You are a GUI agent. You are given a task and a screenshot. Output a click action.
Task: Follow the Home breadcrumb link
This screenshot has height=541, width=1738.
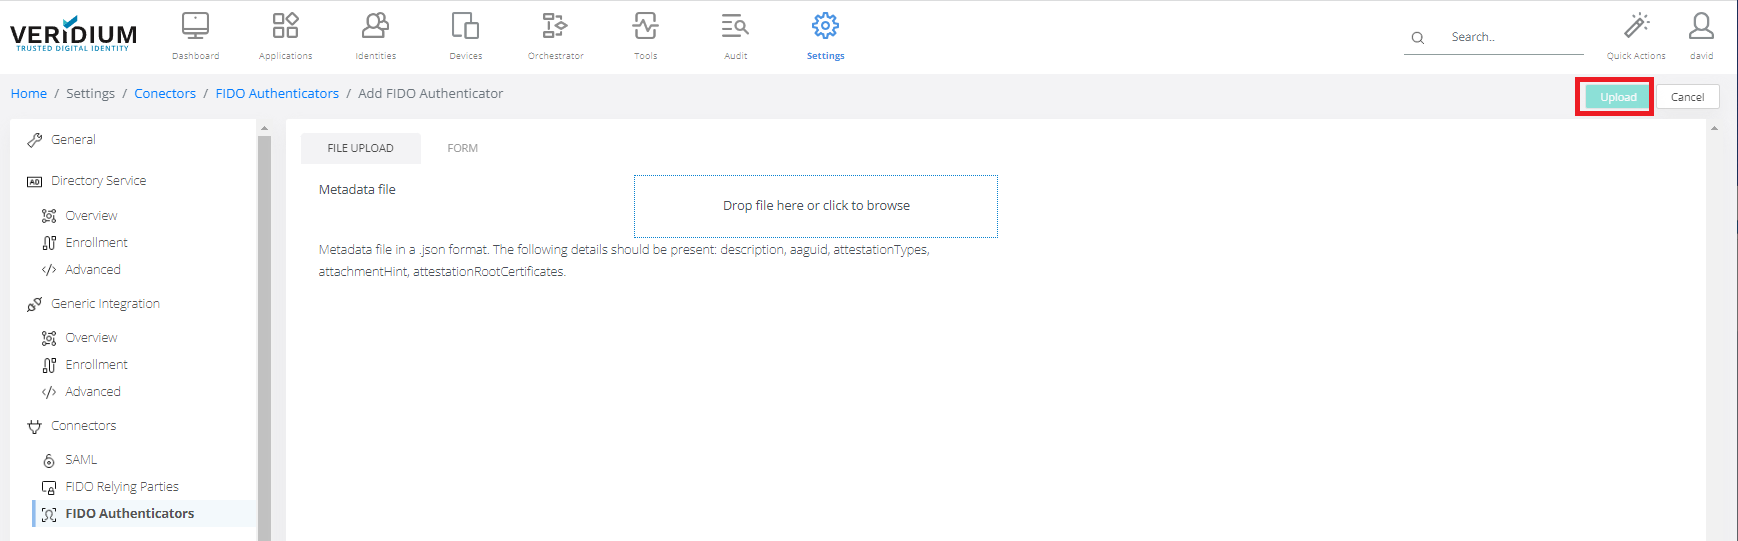(29, 93)
